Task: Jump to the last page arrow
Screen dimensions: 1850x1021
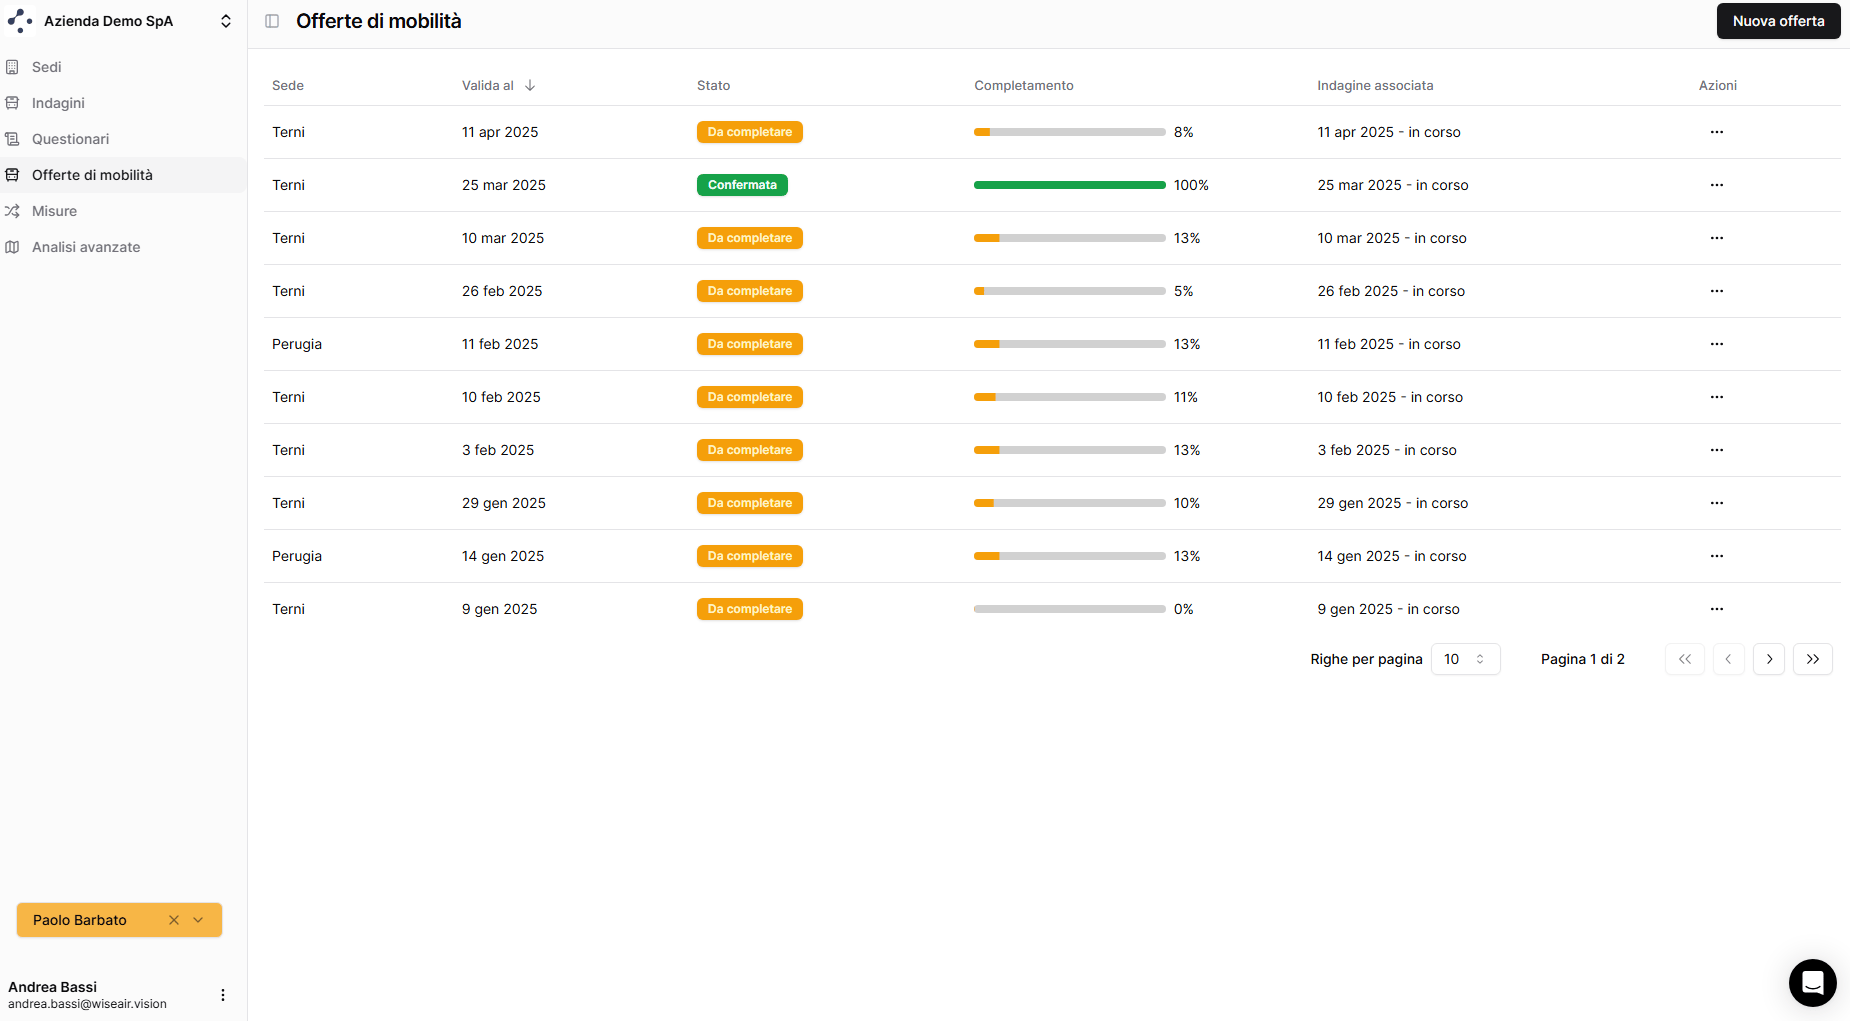Action: tap(1813, 659)
